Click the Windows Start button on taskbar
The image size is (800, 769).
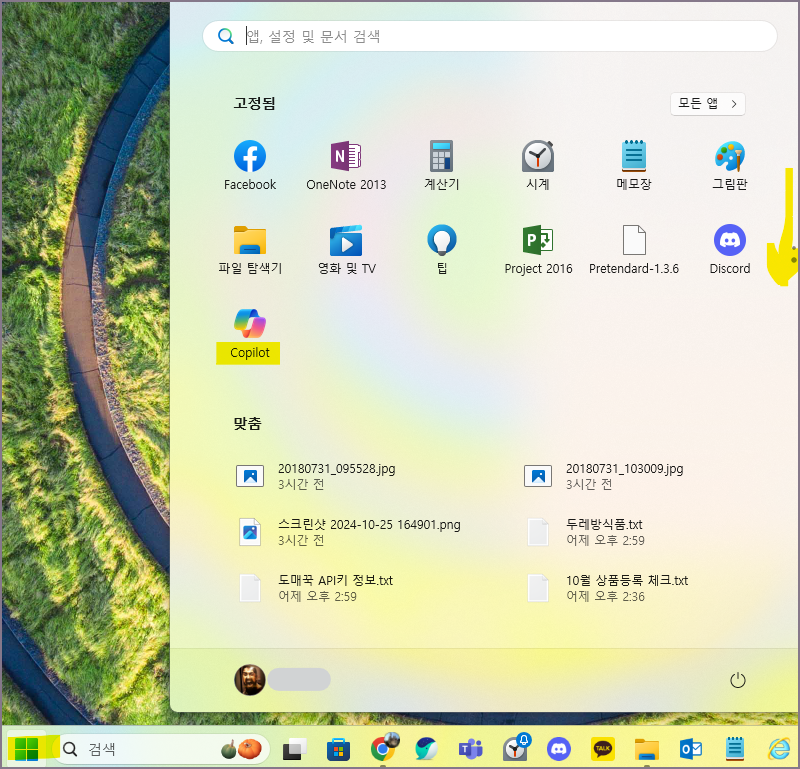coord(27,749)
